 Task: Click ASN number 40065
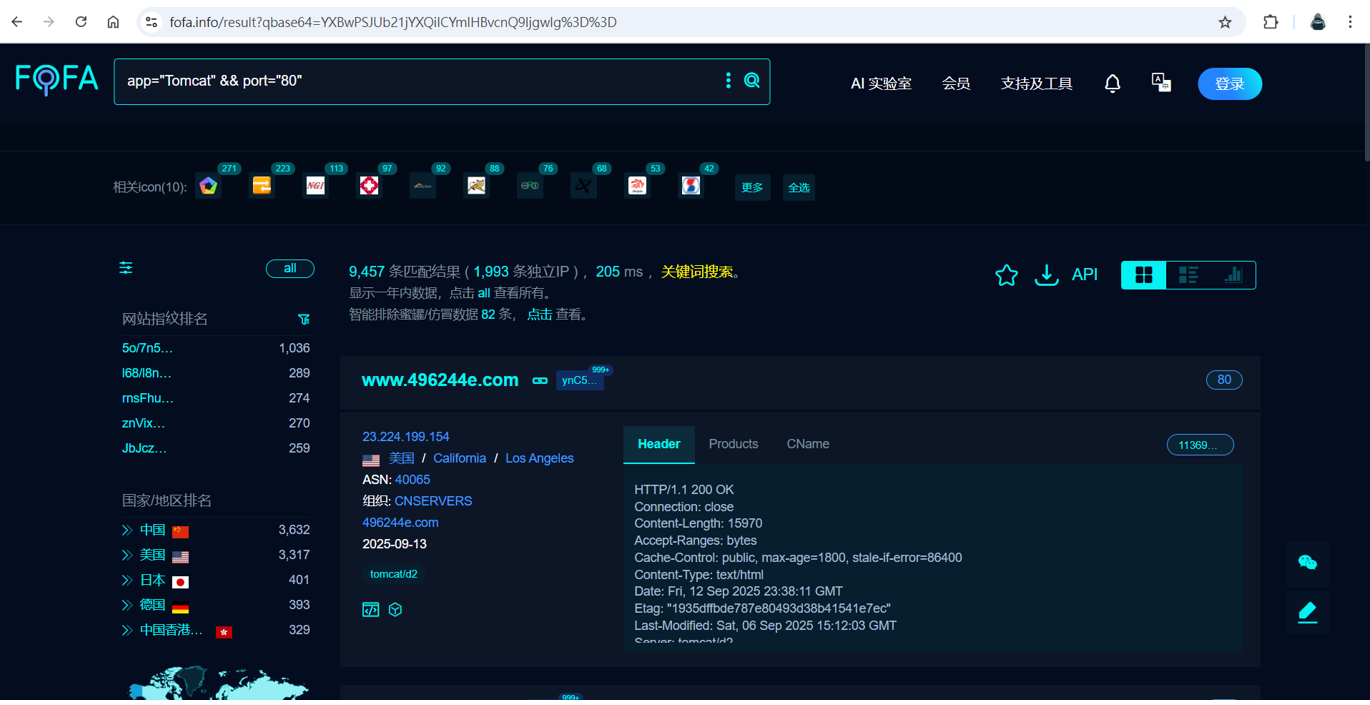412,480
